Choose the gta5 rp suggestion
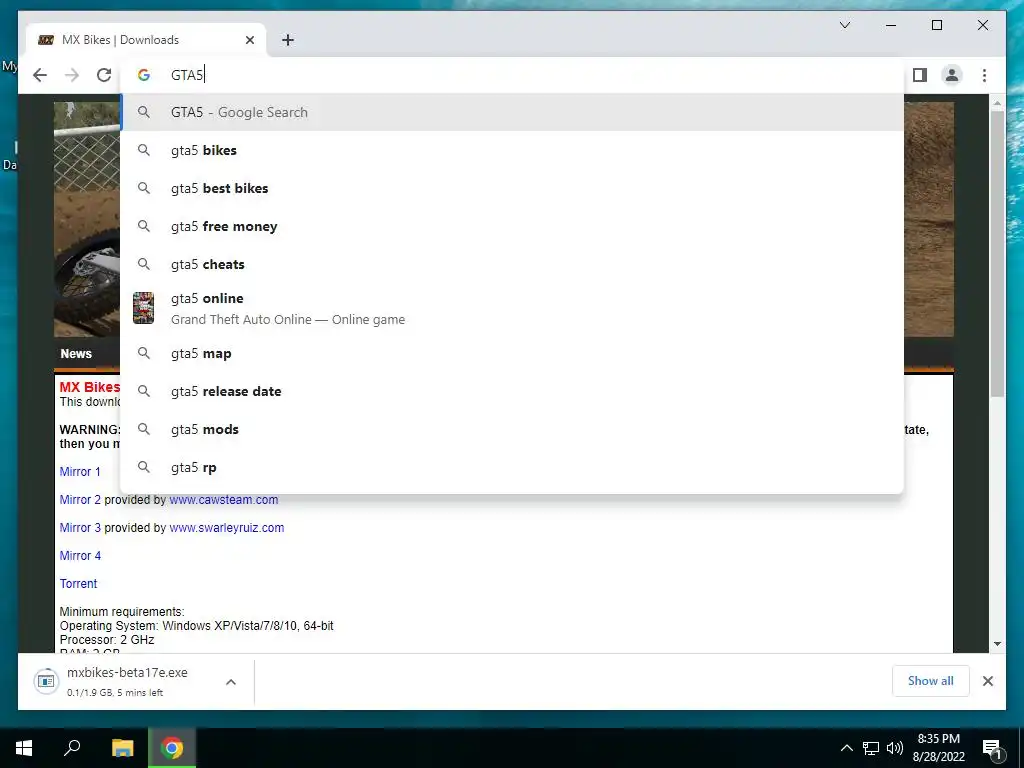1024x768 pixels. [512, 467]
